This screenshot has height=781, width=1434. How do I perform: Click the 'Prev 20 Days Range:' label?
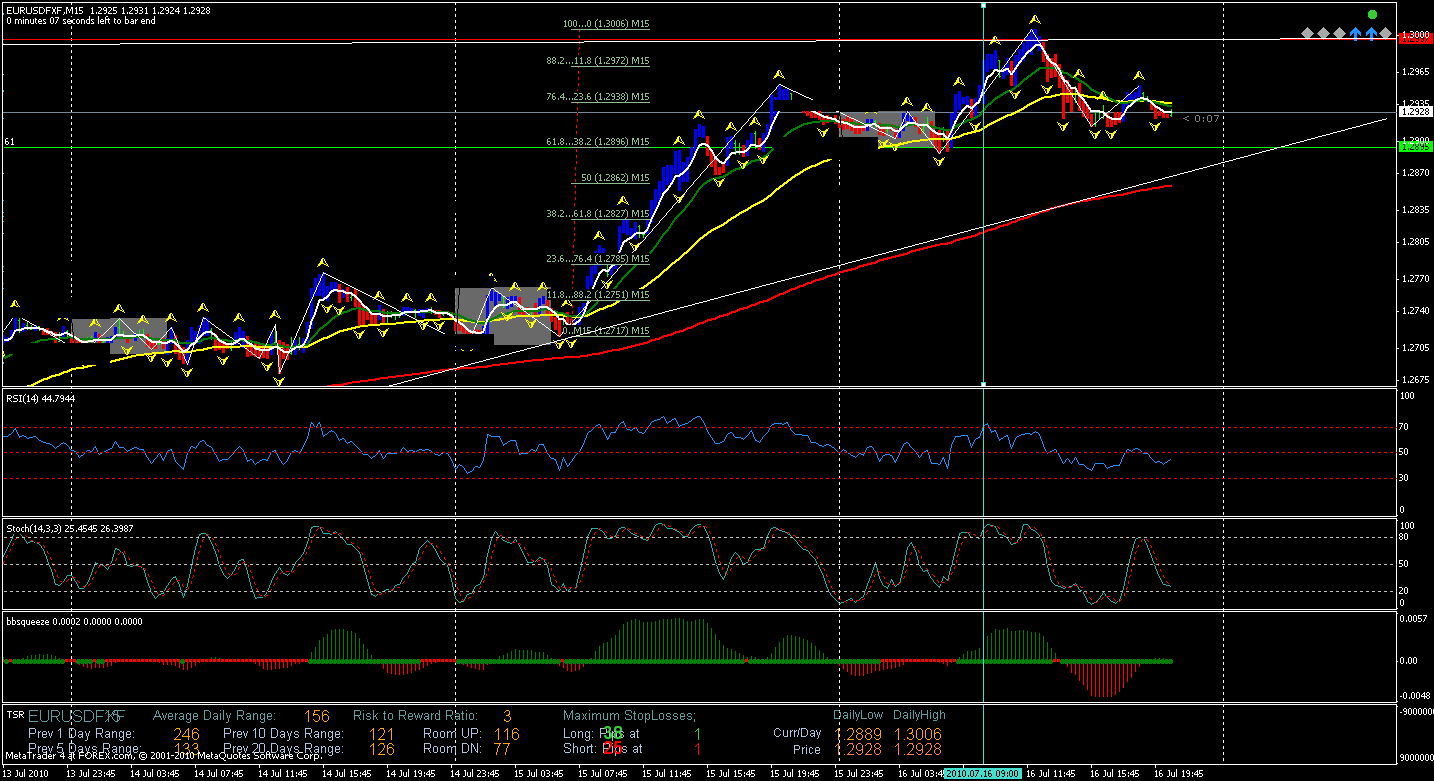[x=284, y=749]
